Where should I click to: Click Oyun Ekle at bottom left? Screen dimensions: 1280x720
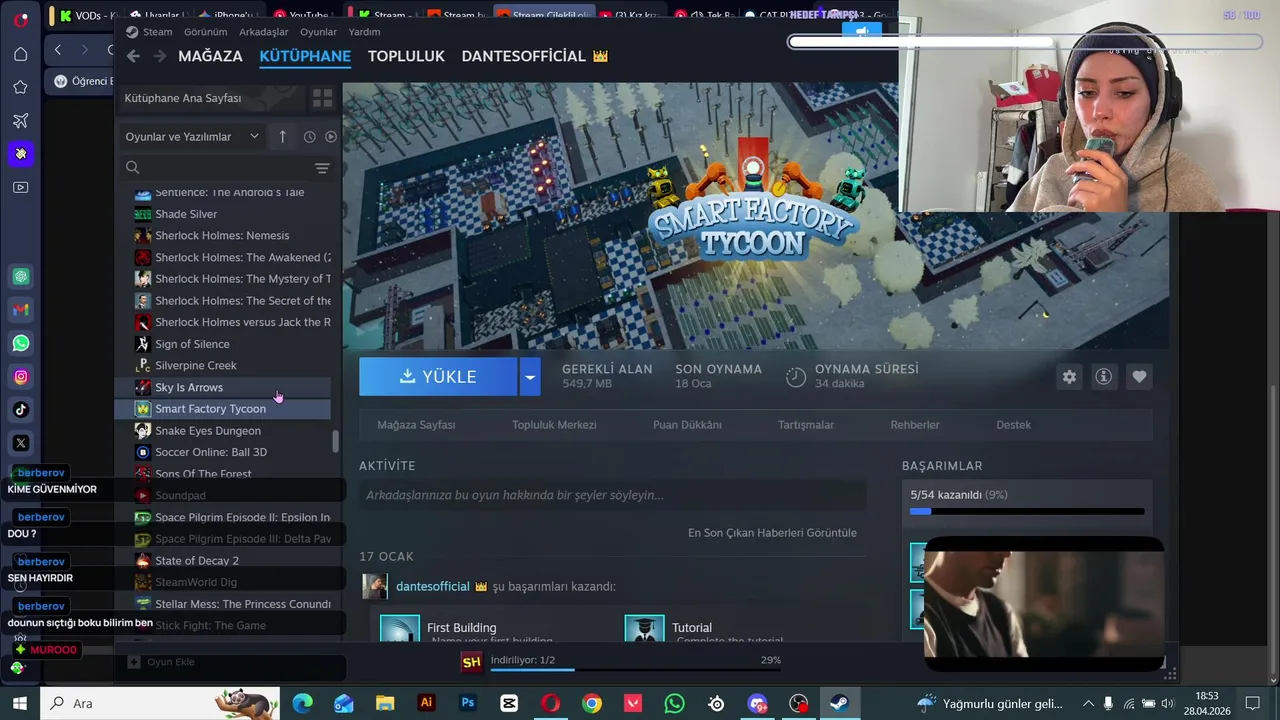click(161, 662)
